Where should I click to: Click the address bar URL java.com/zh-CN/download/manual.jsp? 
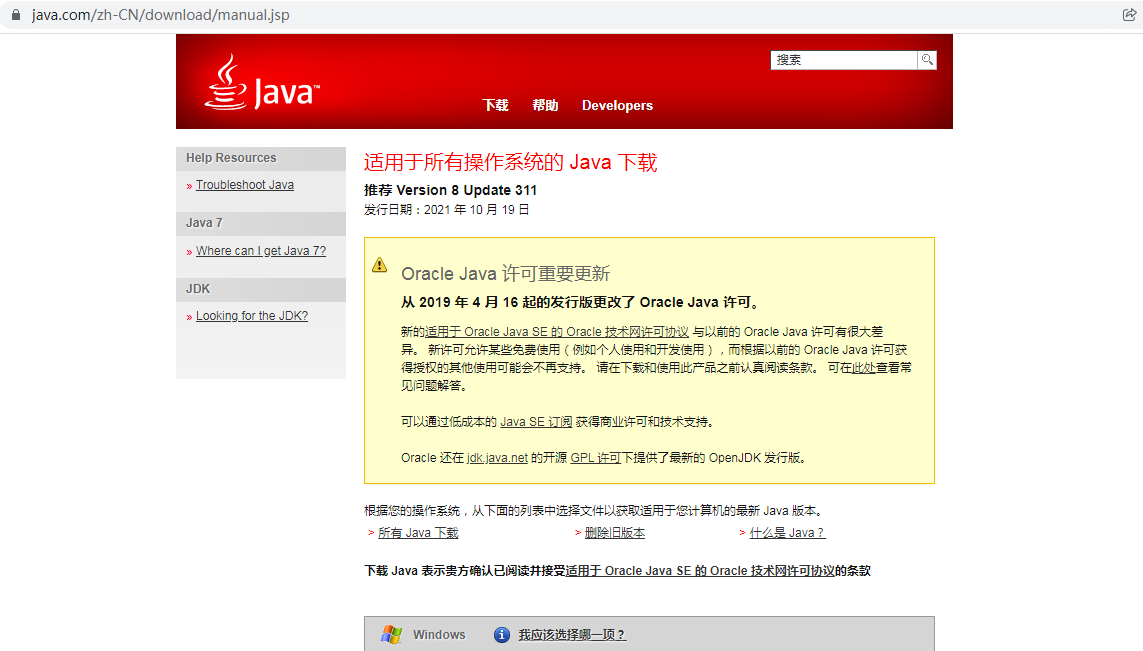pos(160,15)
